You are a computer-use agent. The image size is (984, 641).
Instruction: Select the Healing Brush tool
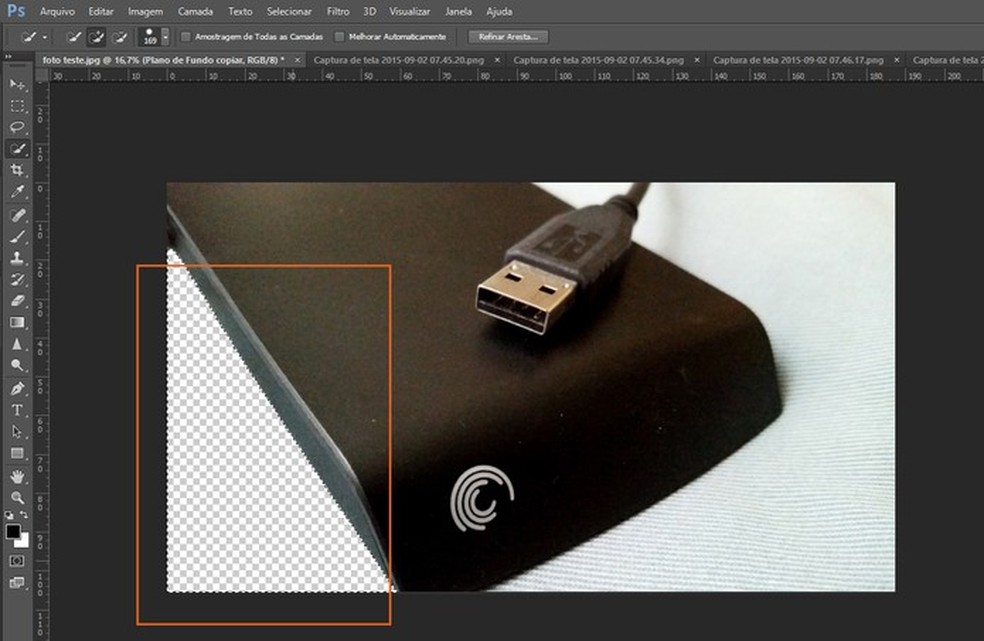[17, 215]
